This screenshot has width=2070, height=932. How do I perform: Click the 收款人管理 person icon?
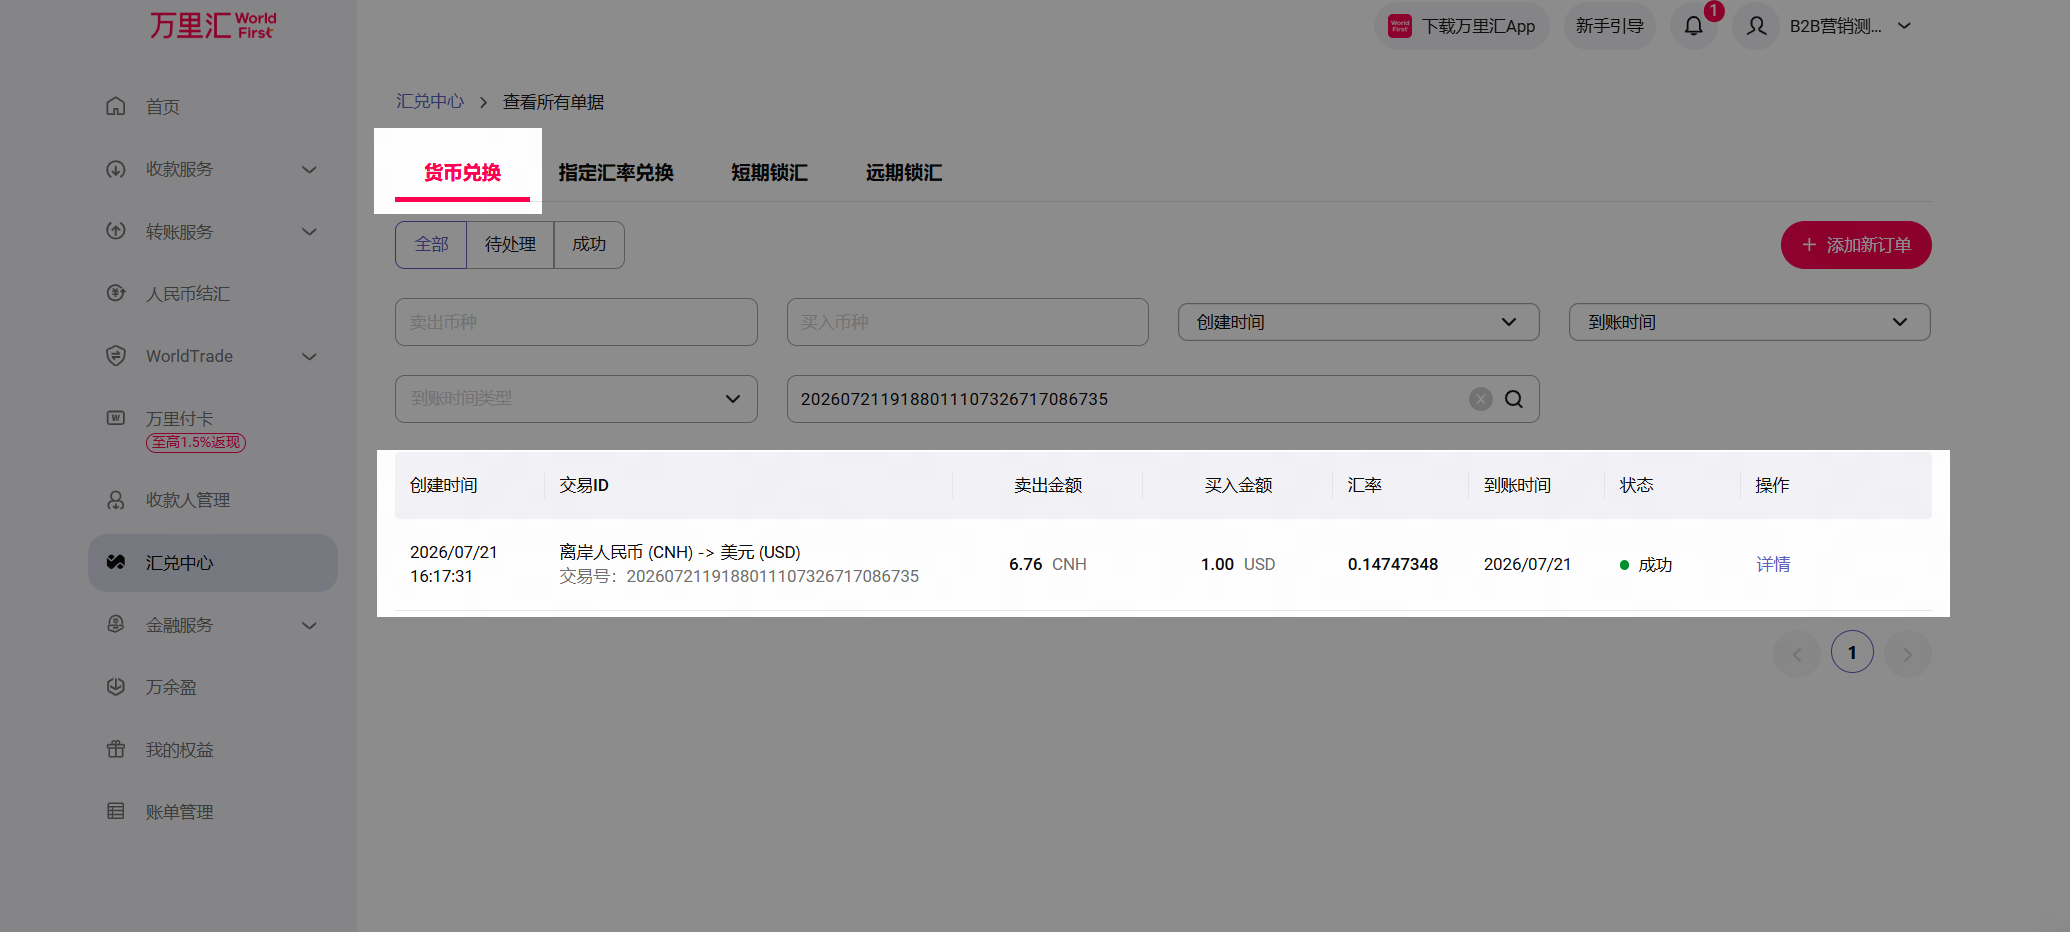[116, 500]
